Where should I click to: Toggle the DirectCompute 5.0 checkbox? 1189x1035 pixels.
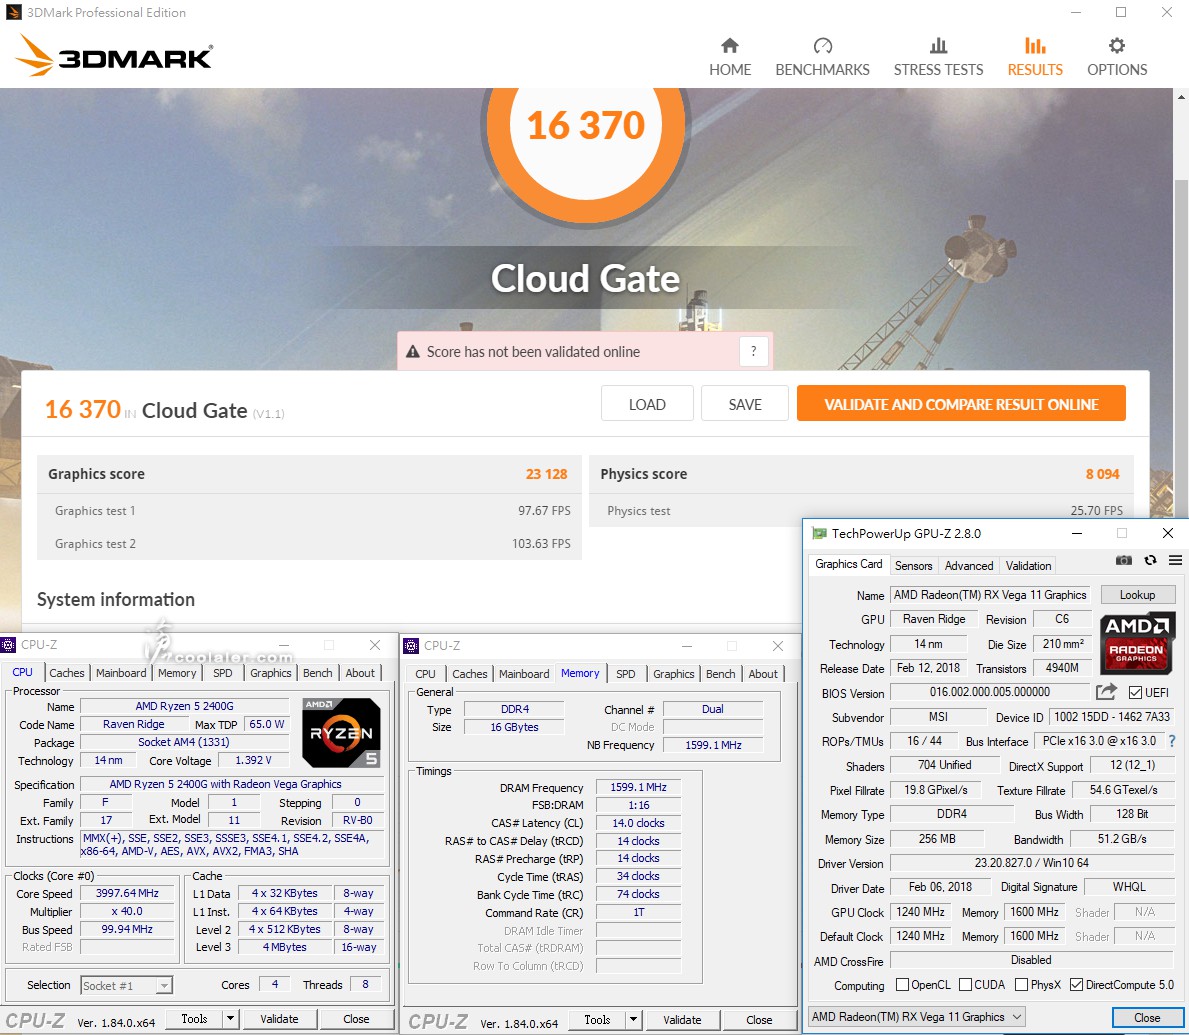click(x=1076, y=984)
